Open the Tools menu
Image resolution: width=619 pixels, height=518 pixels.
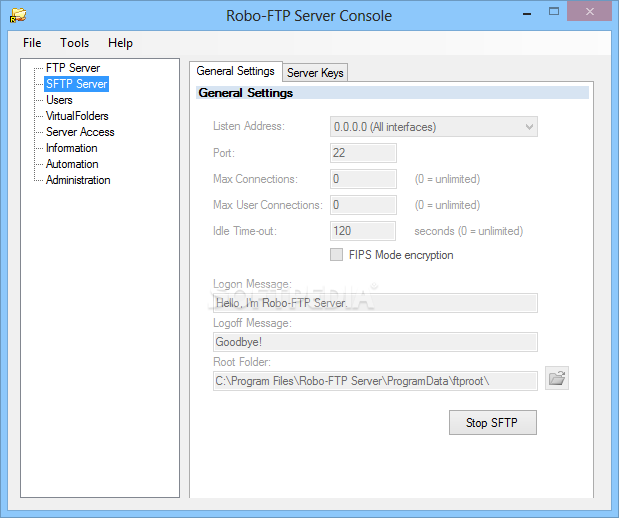(75, 43)
